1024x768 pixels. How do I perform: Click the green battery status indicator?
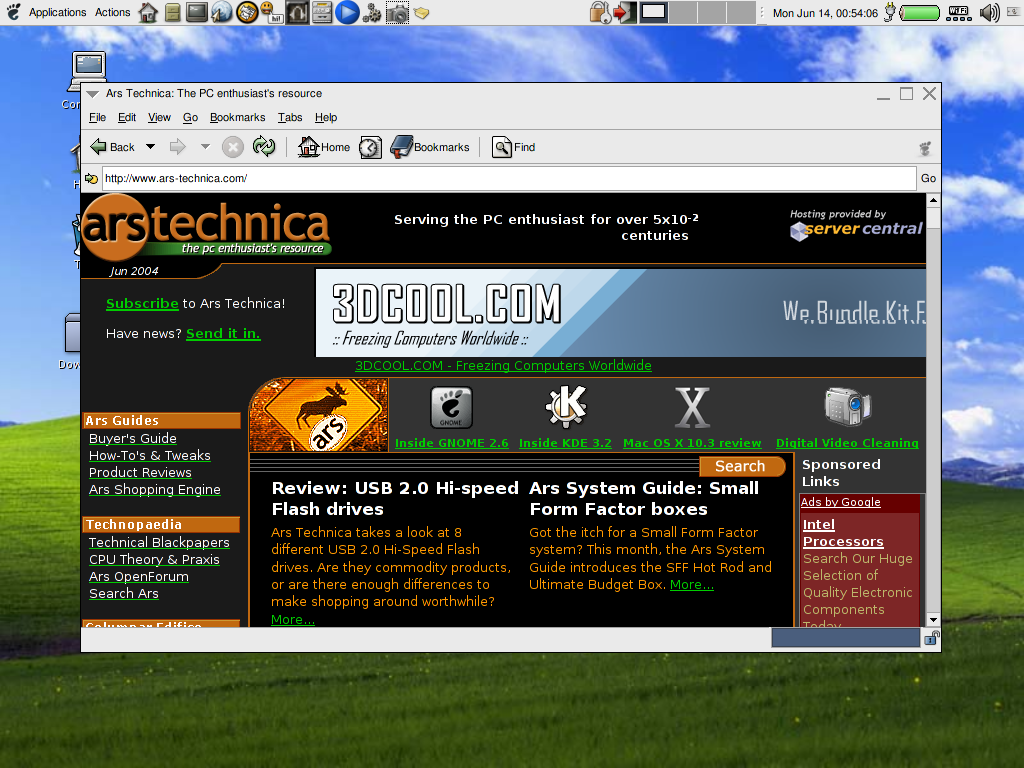click(x=920, y=12)
